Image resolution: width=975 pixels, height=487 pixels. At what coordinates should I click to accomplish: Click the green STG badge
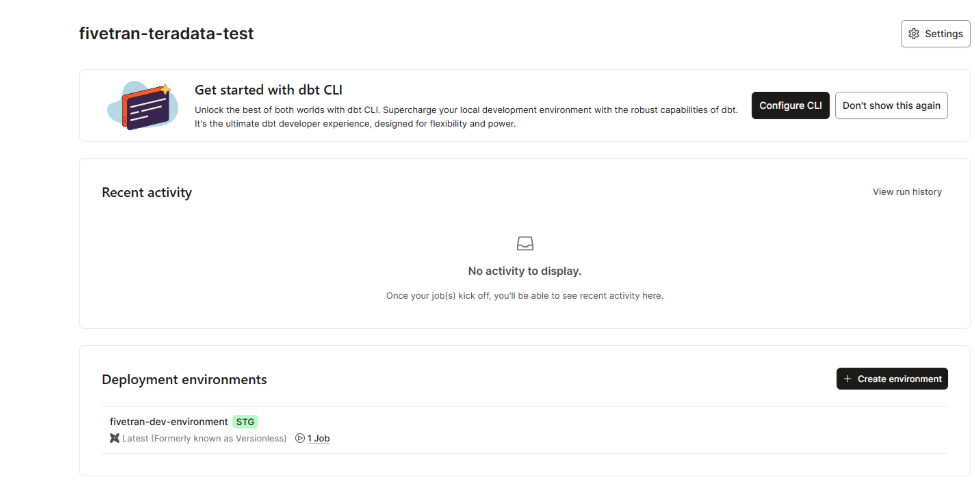tap(245, 422)
